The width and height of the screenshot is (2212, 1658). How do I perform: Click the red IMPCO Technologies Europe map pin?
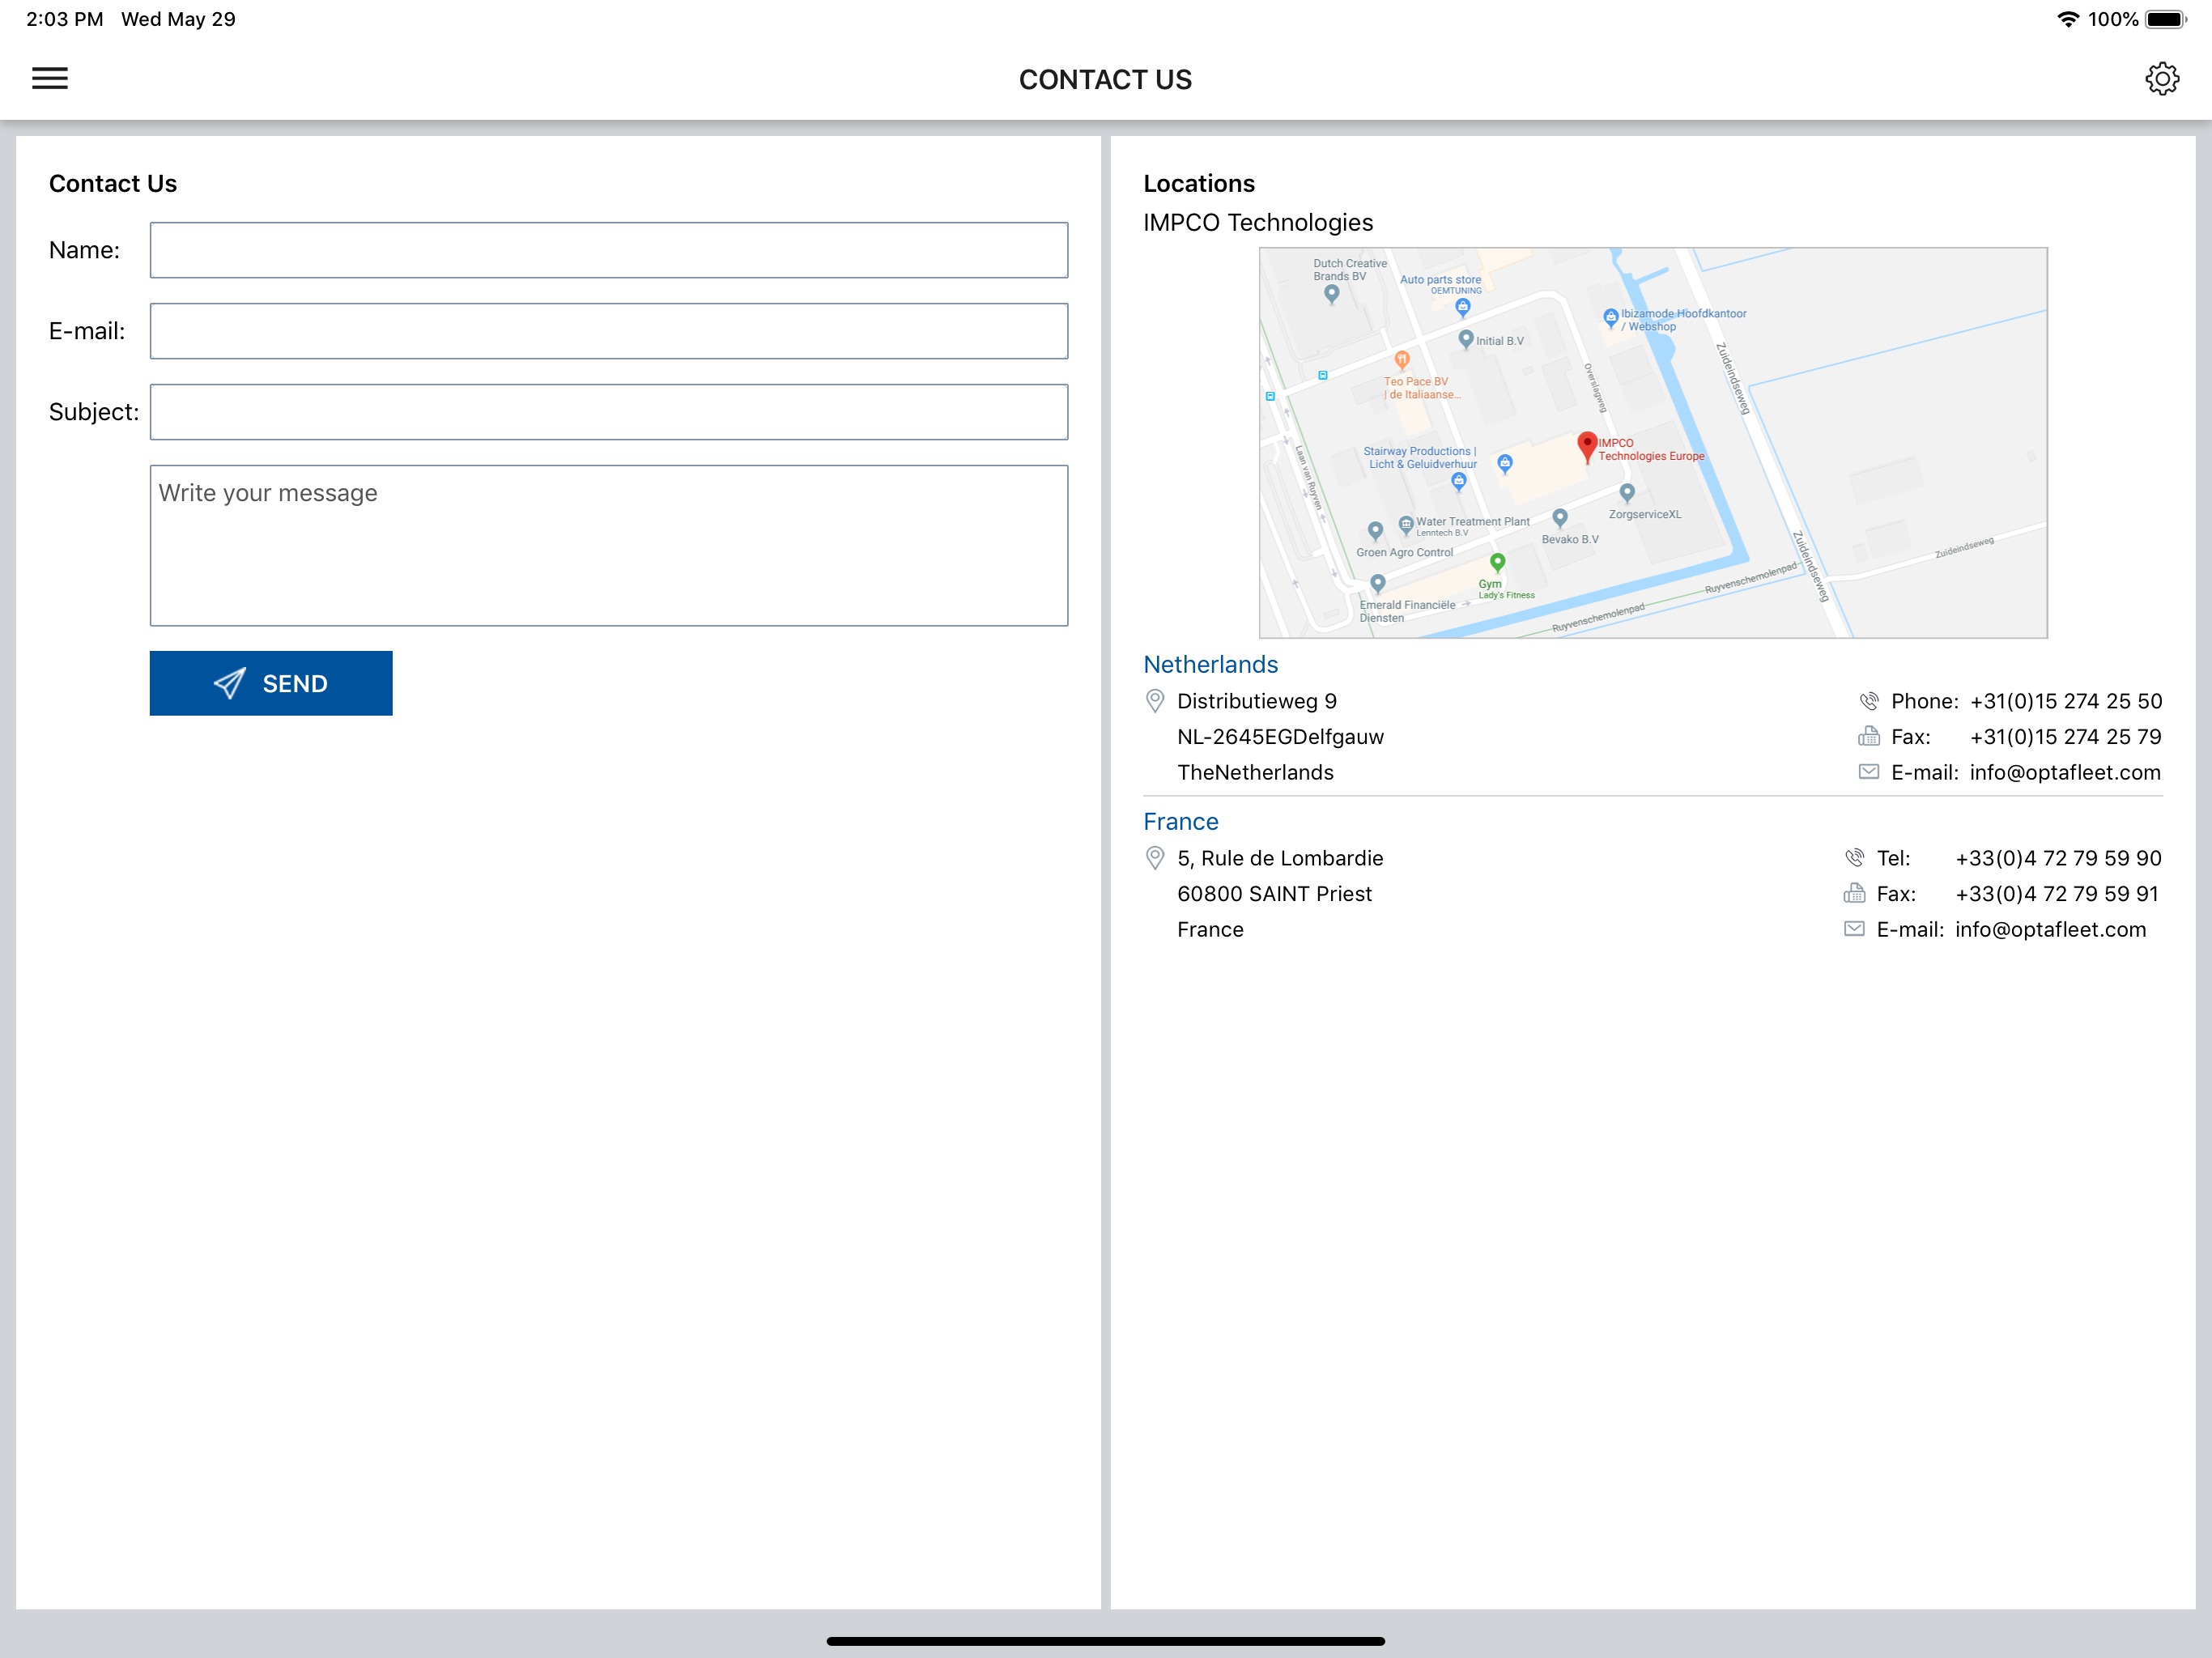pos(1586,447)
